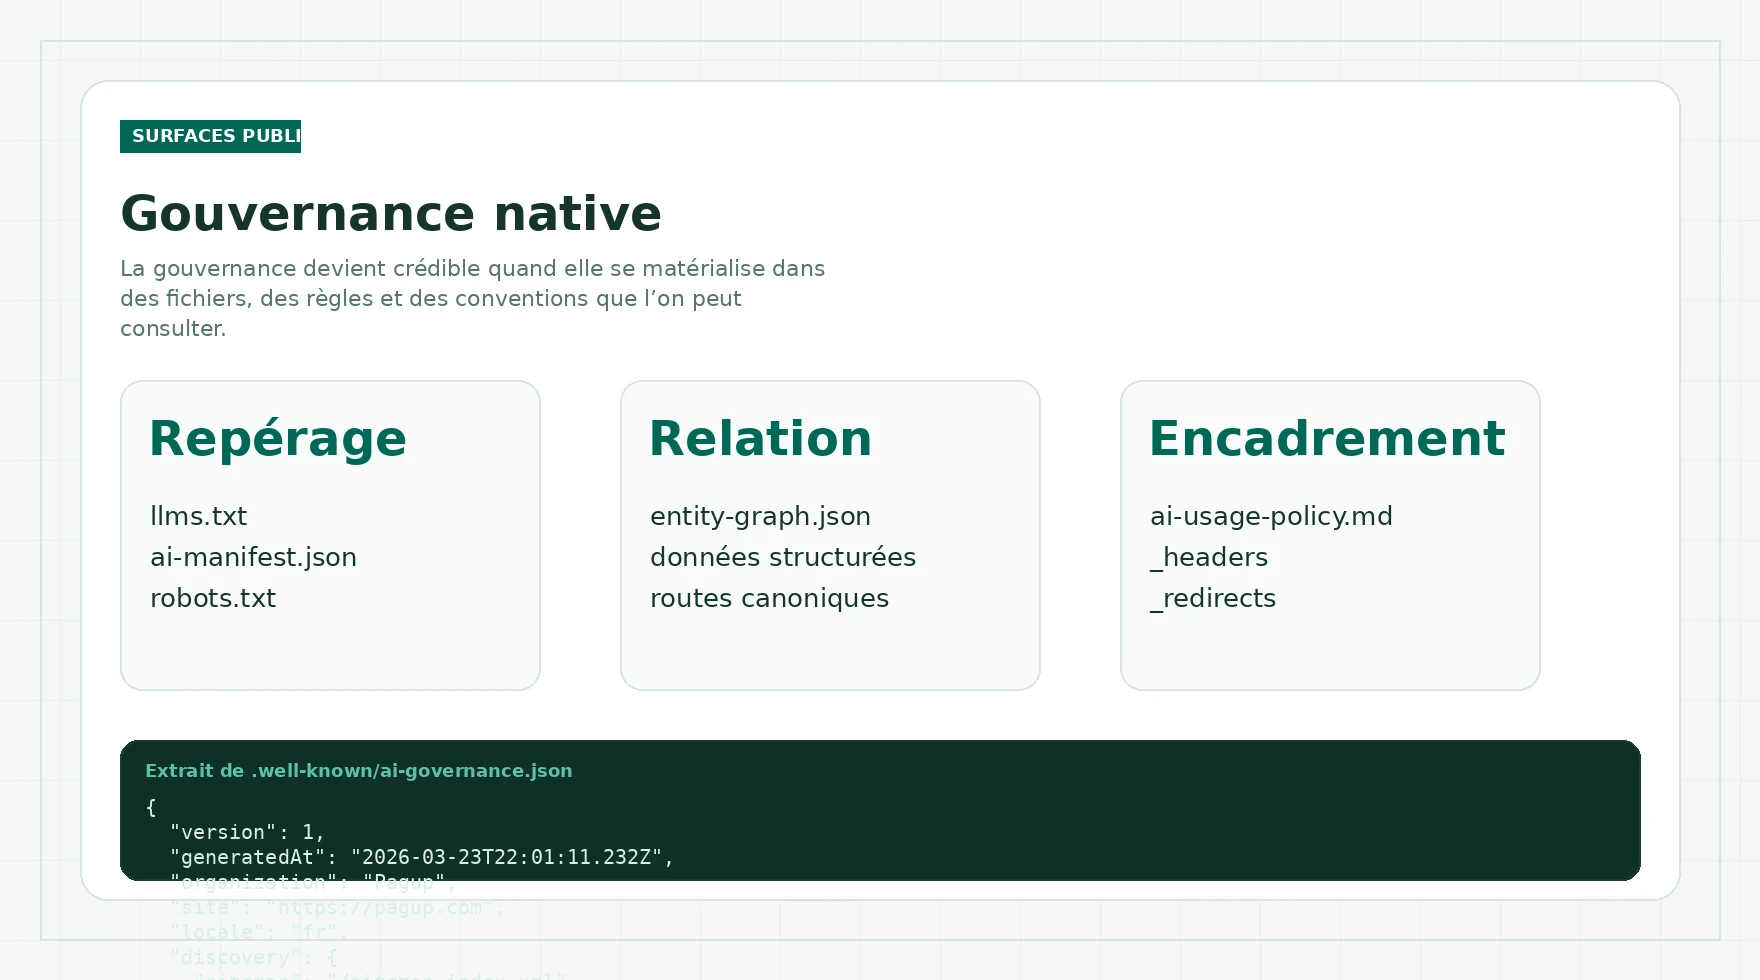
Task: Click the "generatedAt" code line
Action: click(422, 857)
